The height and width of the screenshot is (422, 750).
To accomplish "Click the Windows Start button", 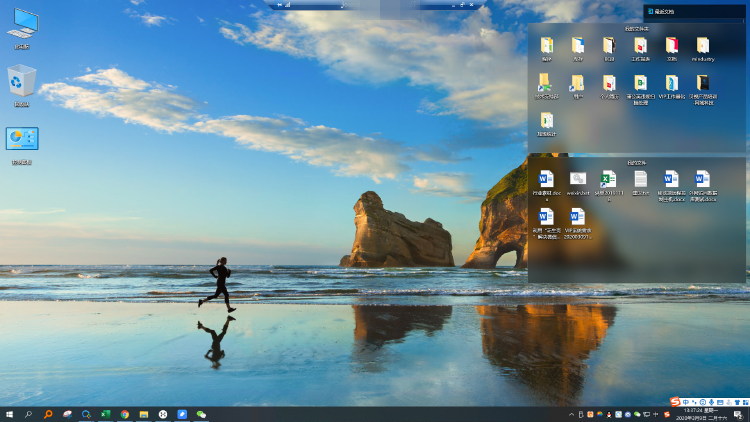I will point(9,414).
